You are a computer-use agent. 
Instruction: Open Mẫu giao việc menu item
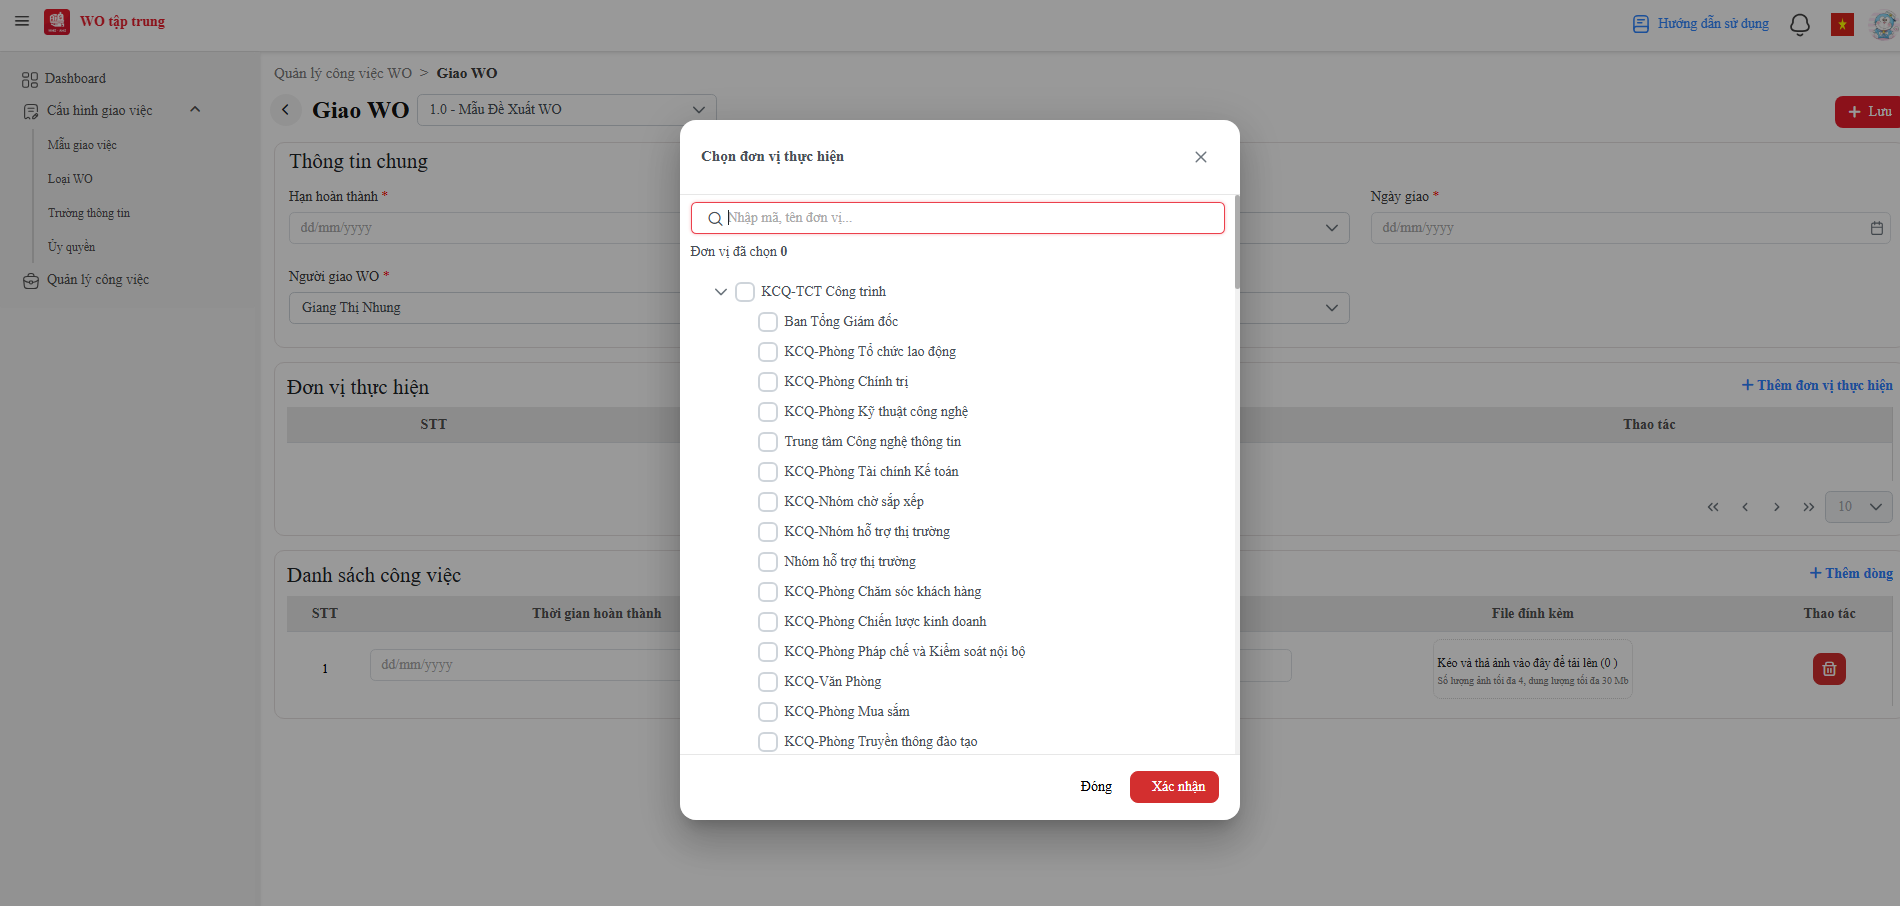[x=82, y=145]
